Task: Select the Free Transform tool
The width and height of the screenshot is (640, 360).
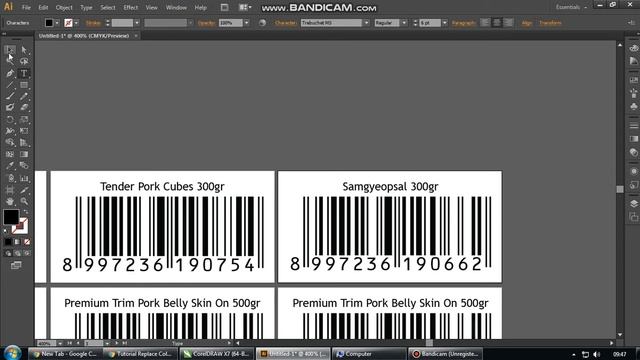Action: [x=24, y=131]
